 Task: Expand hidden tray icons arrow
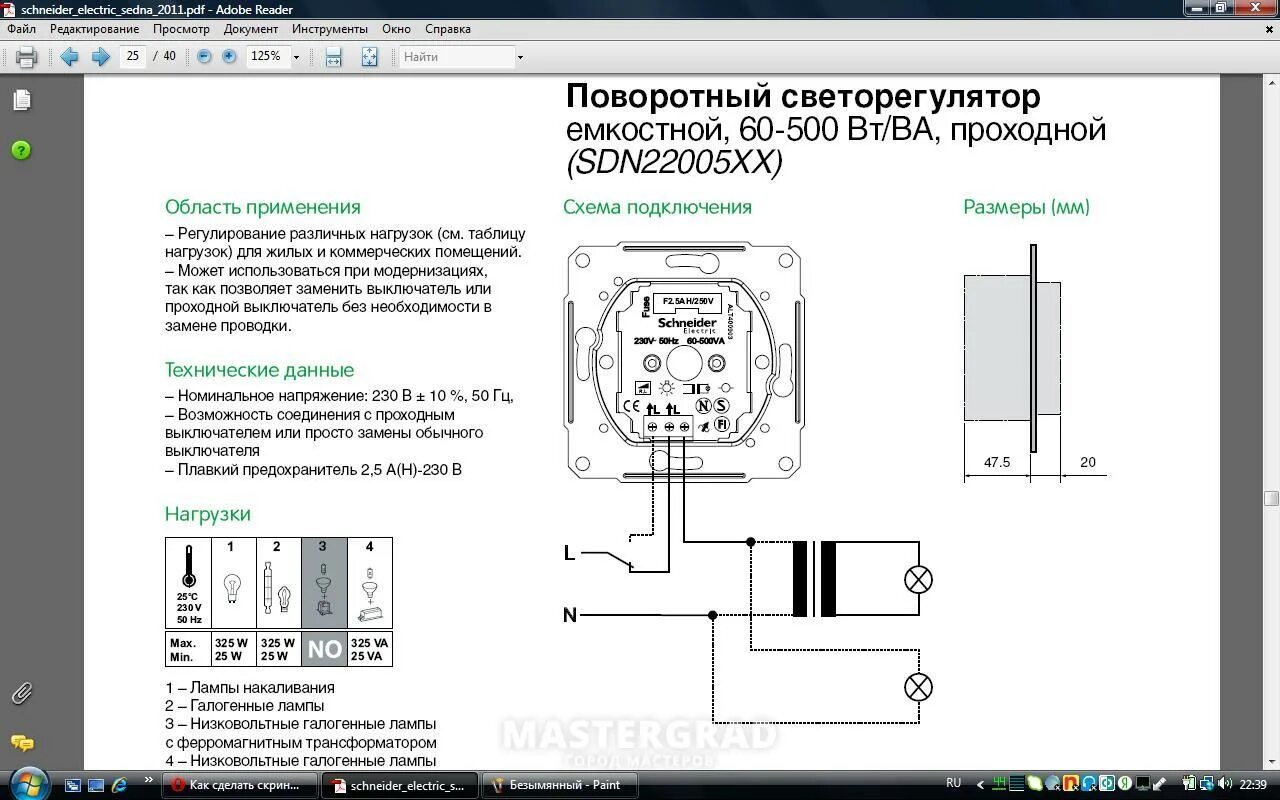pos(981,785)
